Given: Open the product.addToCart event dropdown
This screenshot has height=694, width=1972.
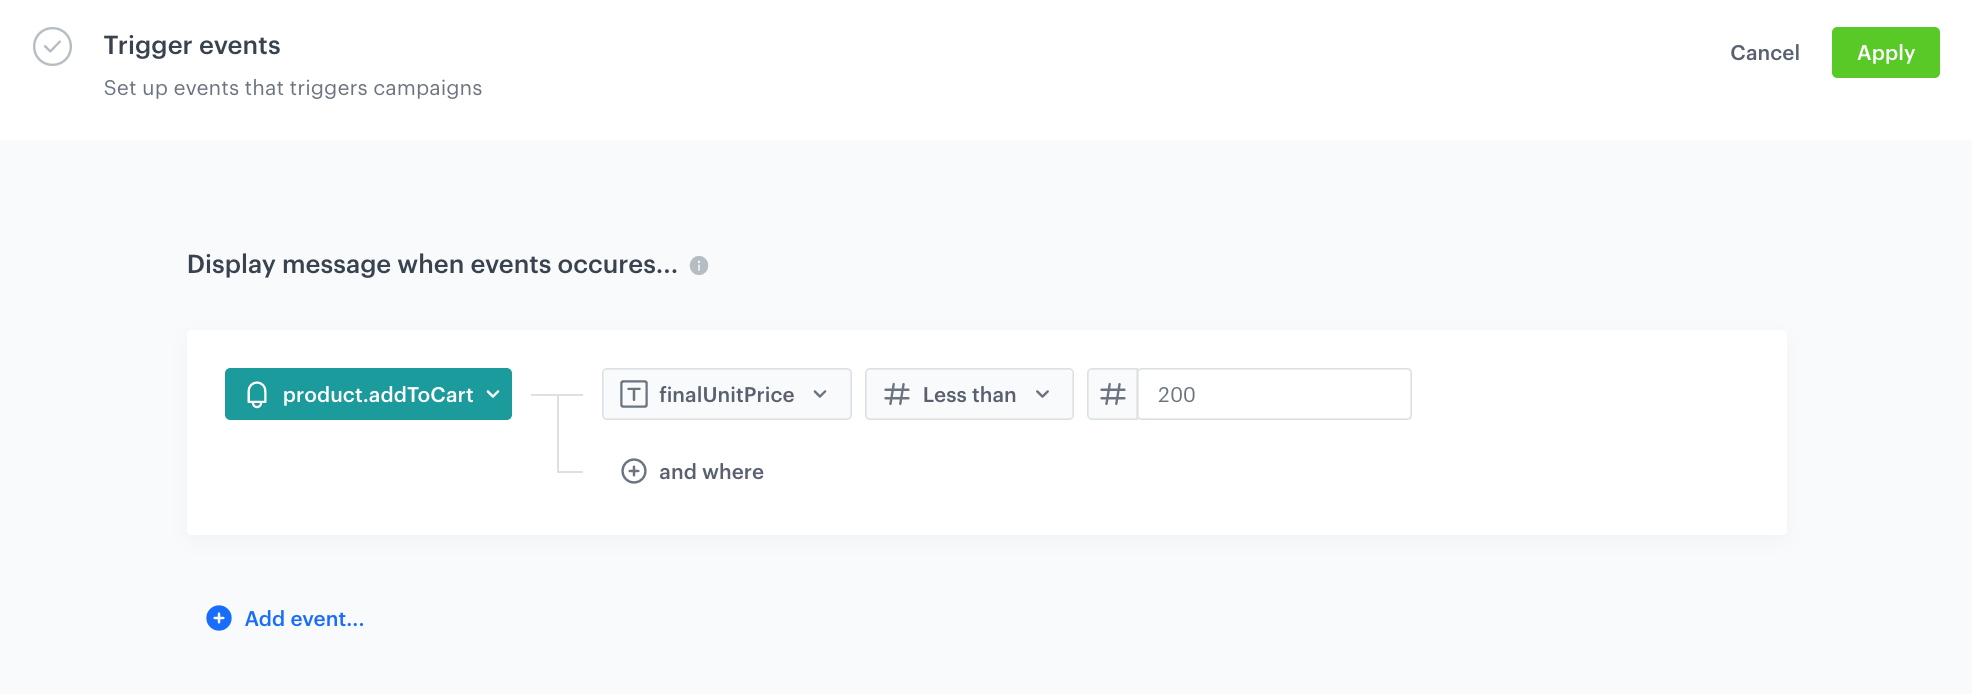Looking at the screenshot, I should point(368,395).
